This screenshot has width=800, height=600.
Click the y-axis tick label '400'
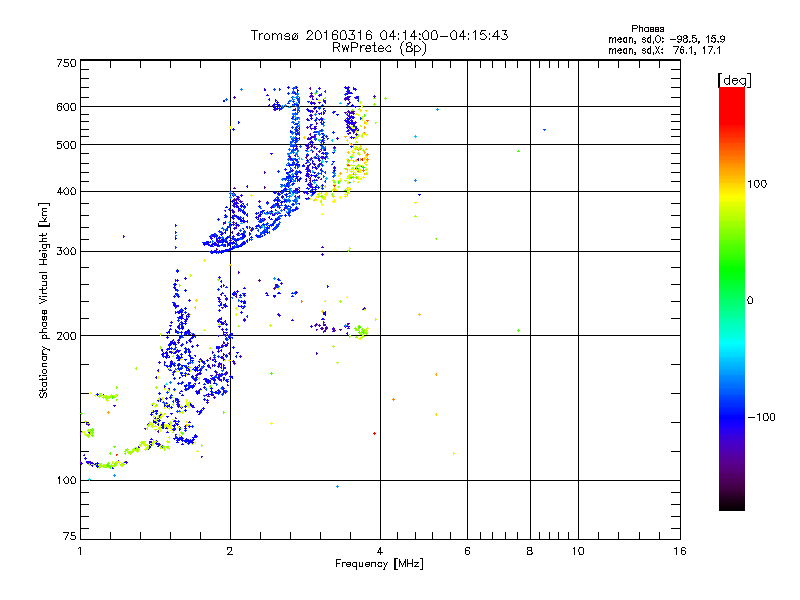66,192
